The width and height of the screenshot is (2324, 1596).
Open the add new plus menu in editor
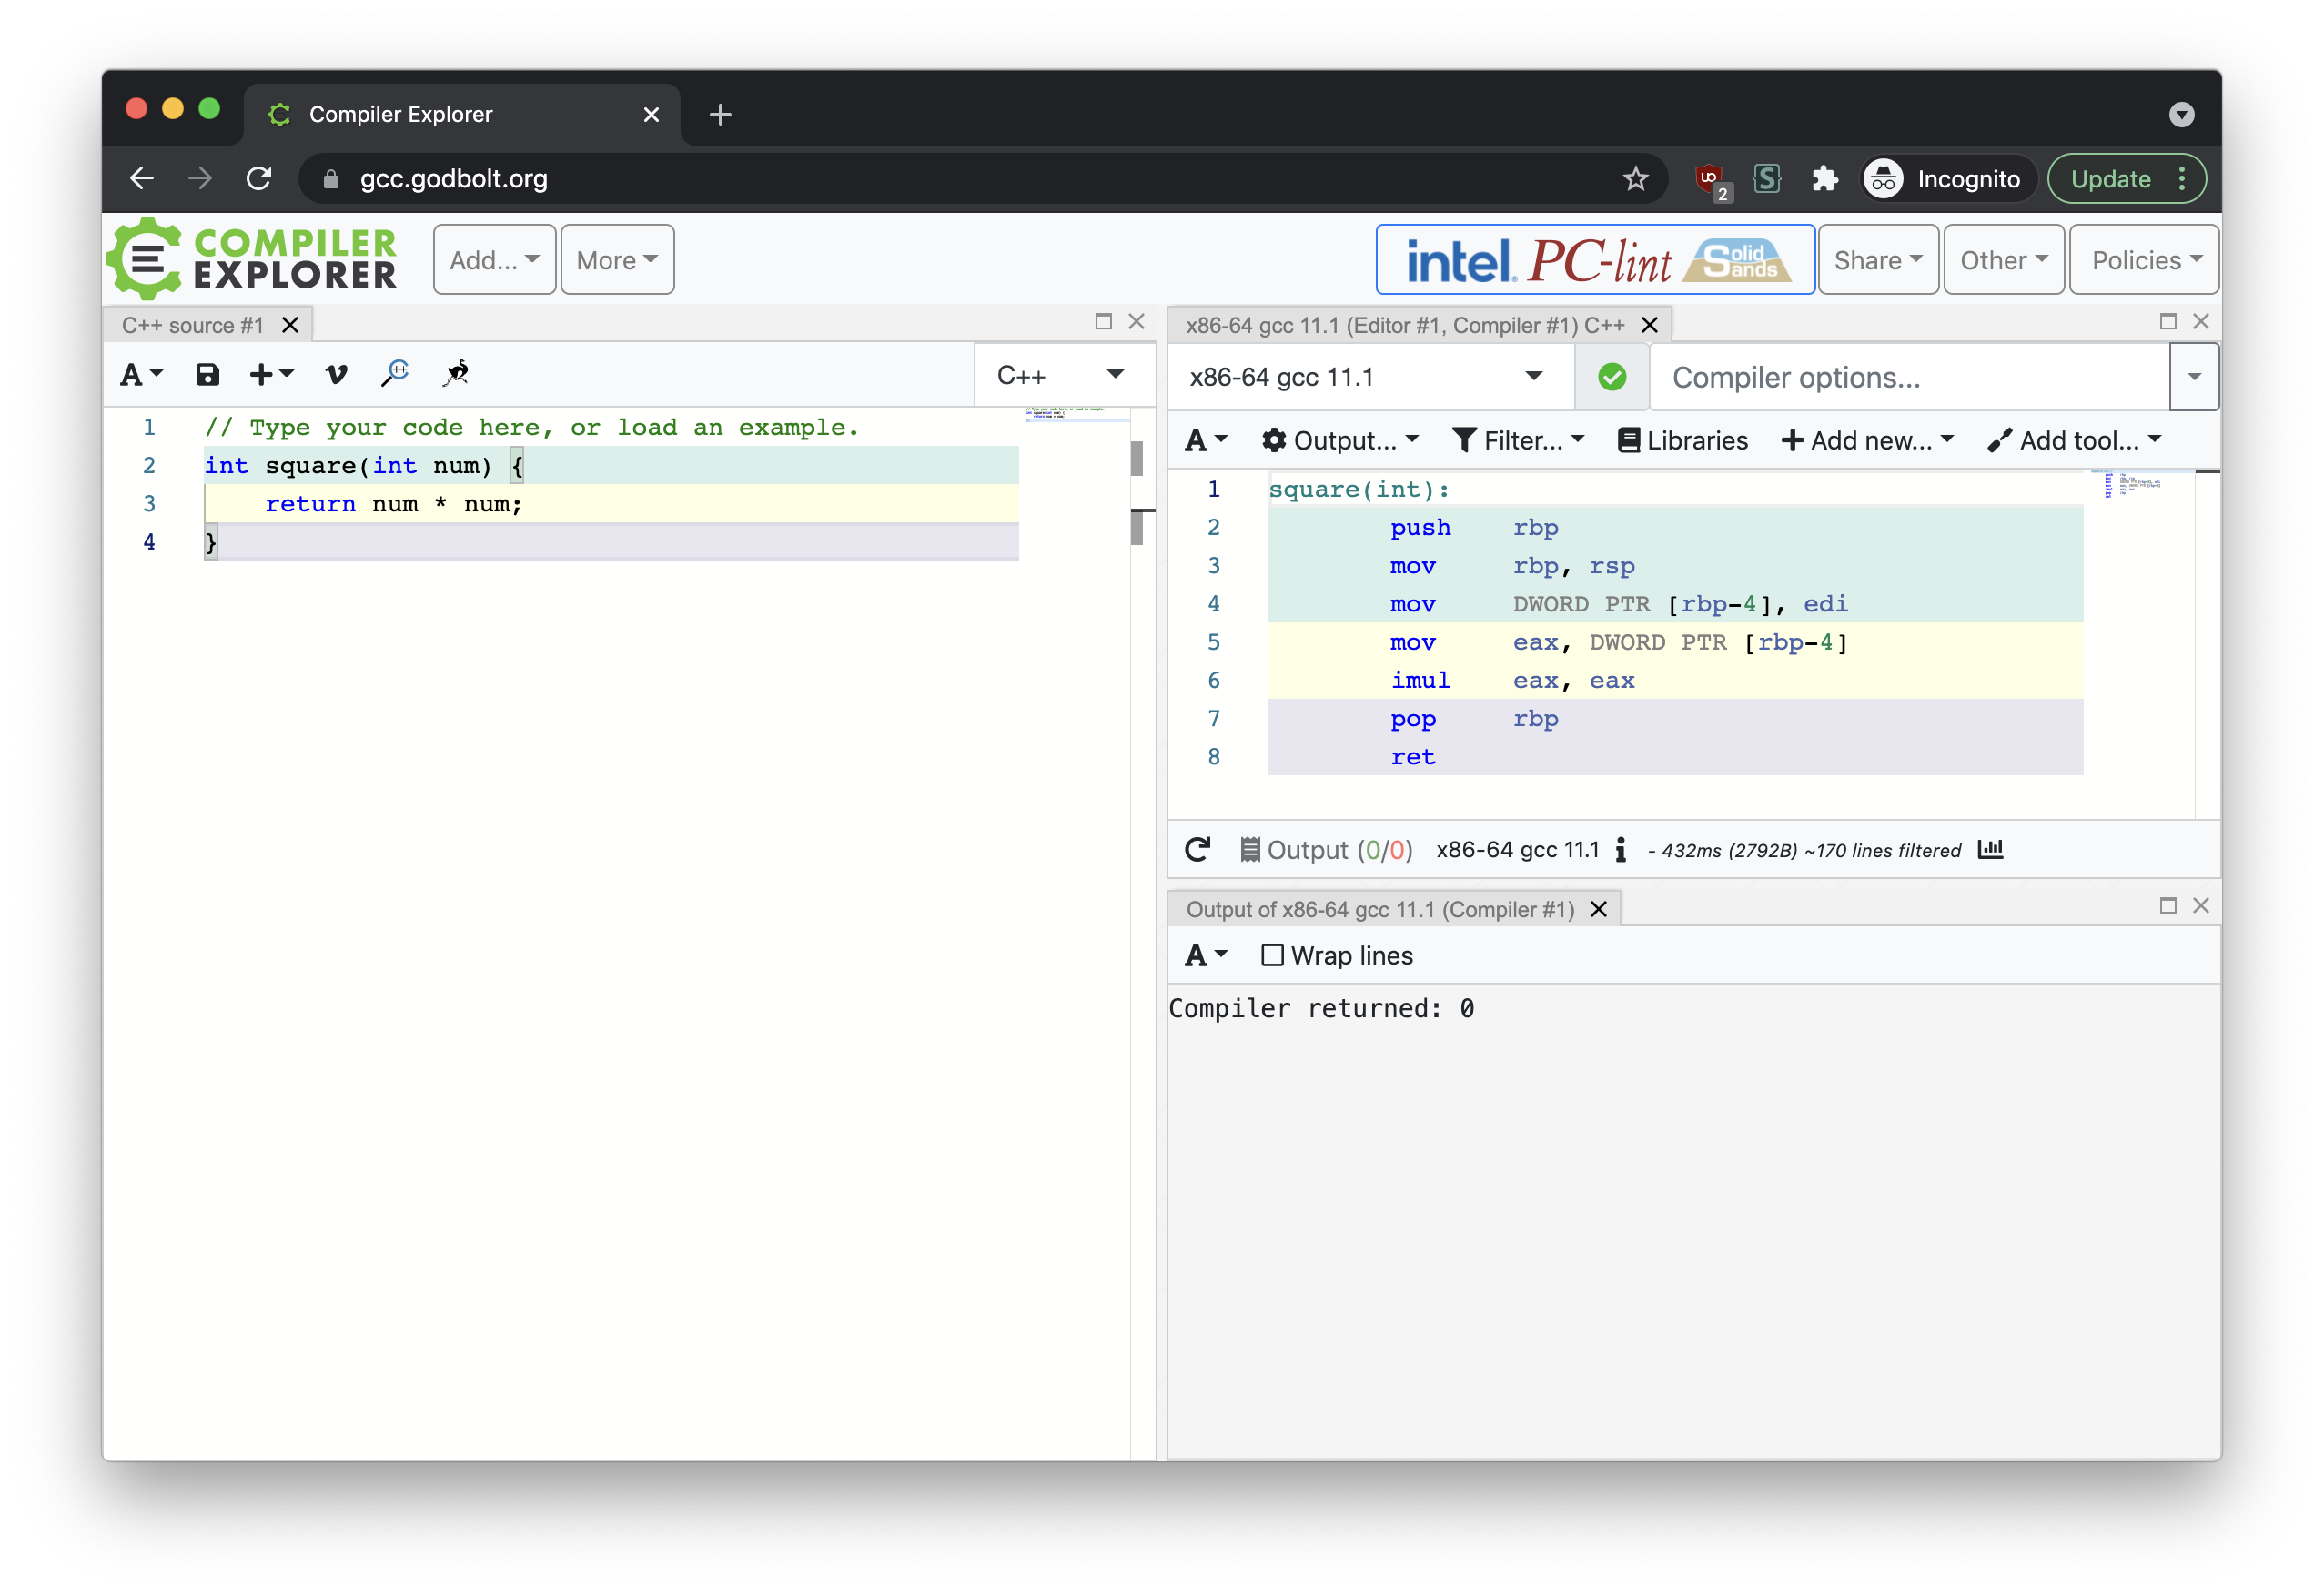coord(271,374)
